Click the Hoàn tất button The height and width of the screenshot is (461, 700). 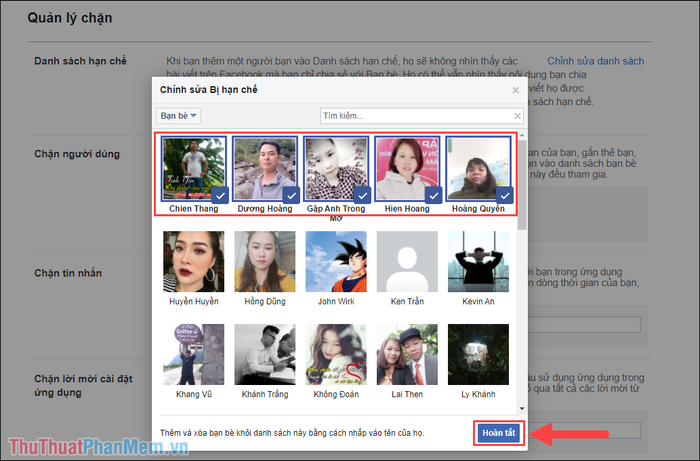pos(499,433)
